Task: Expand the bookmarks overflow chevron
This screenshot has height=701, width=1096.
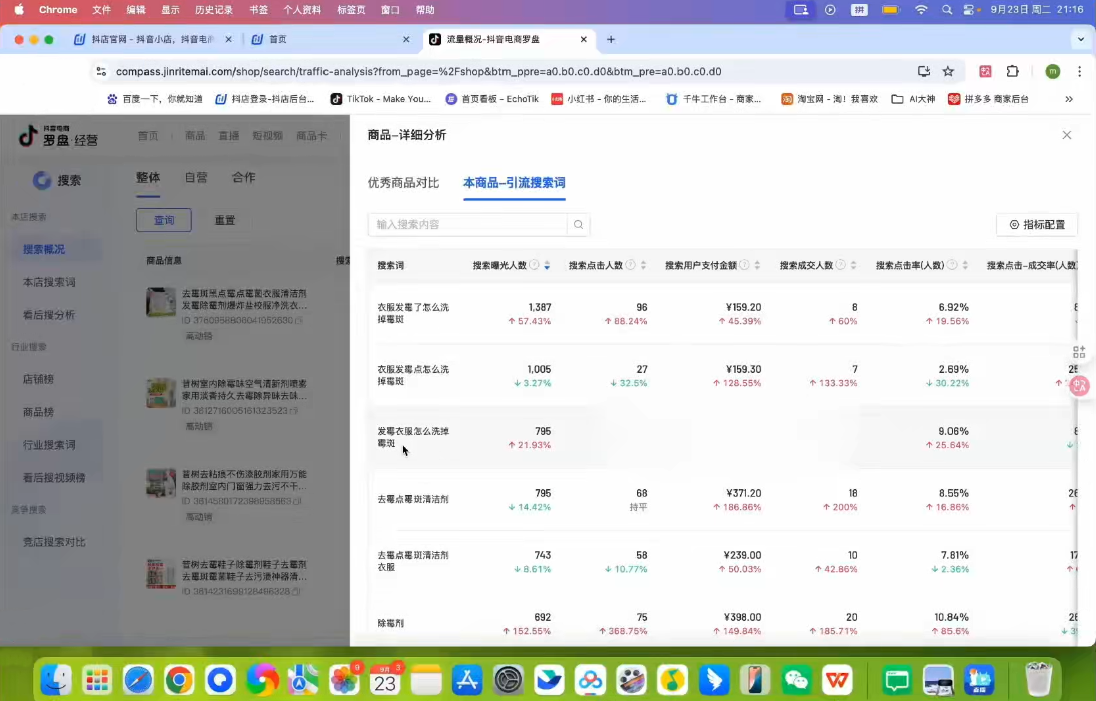Action: pos(1068,99)
